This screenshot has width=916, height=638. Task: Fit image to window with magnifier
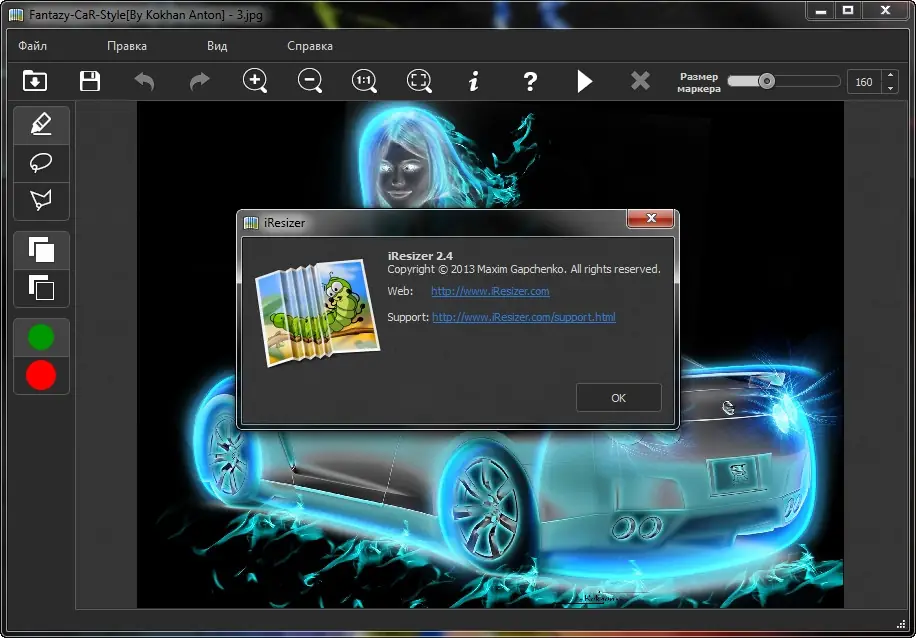[x=419, y=81]
